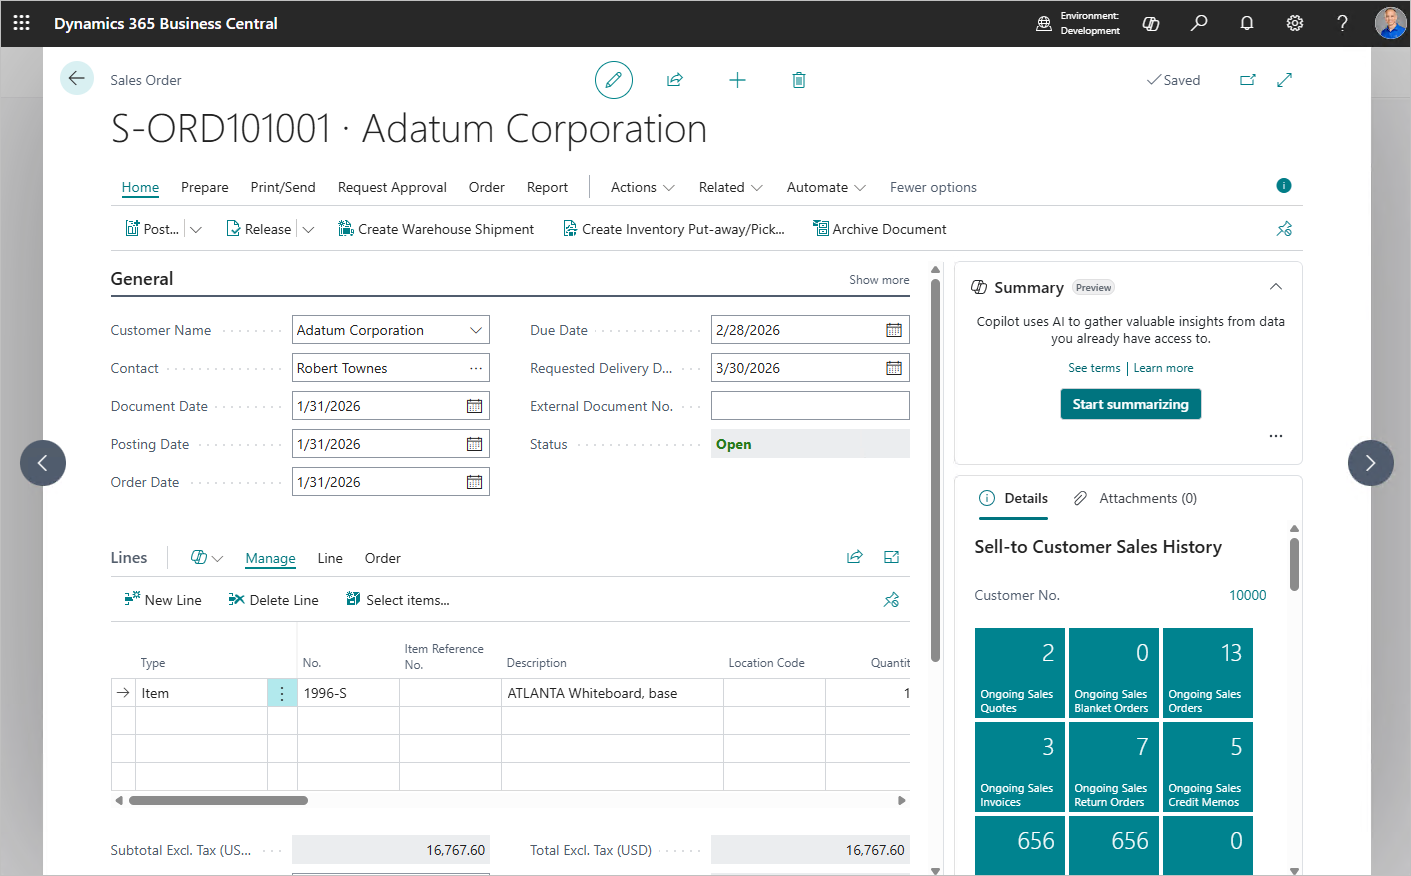
Task: Go to next record arrow
Action: pos(1371,463)
